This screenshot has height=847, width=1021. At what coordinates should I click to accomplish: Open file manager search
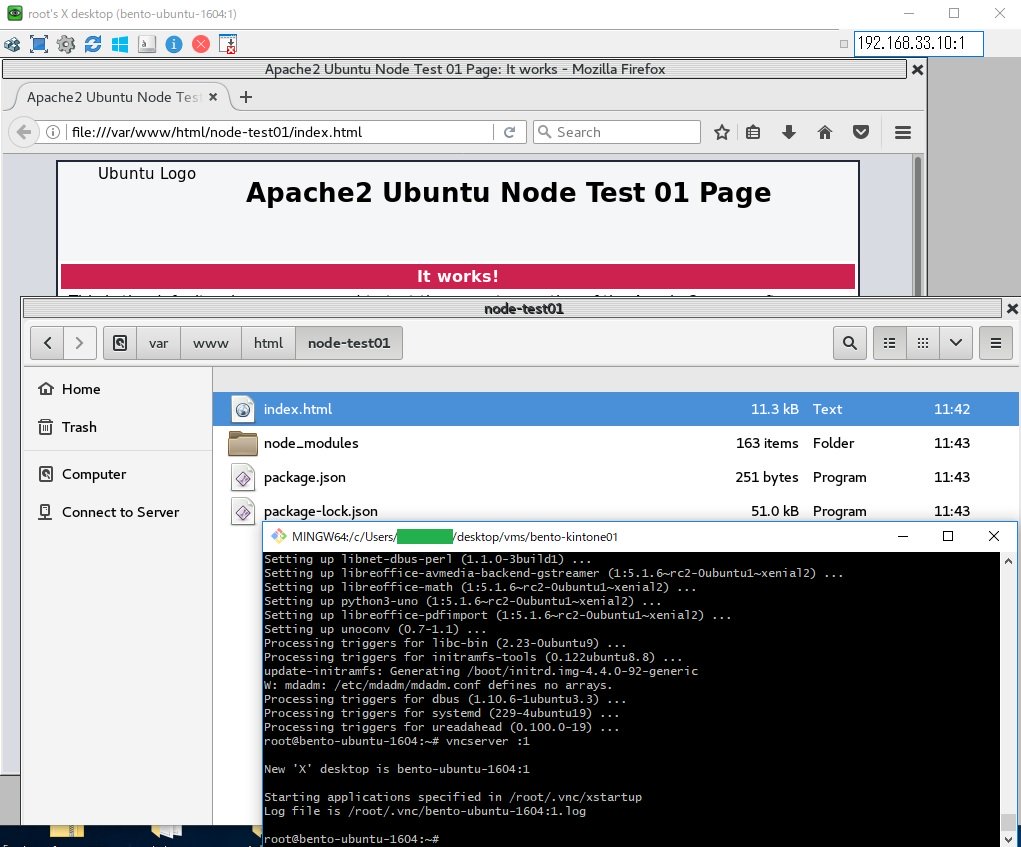850,343
